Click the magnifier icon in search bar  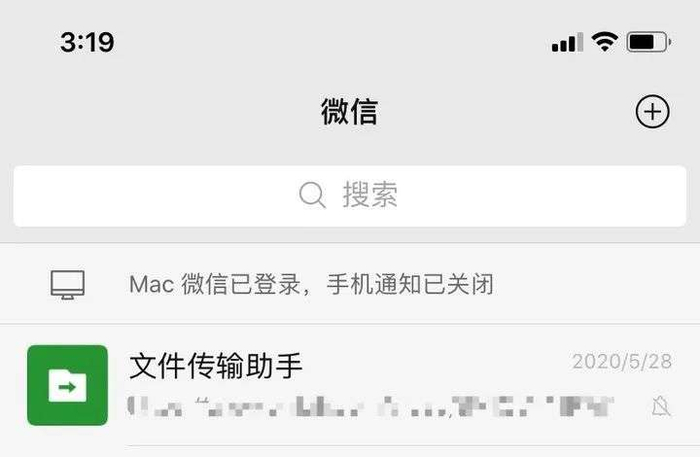pos(312,195)
